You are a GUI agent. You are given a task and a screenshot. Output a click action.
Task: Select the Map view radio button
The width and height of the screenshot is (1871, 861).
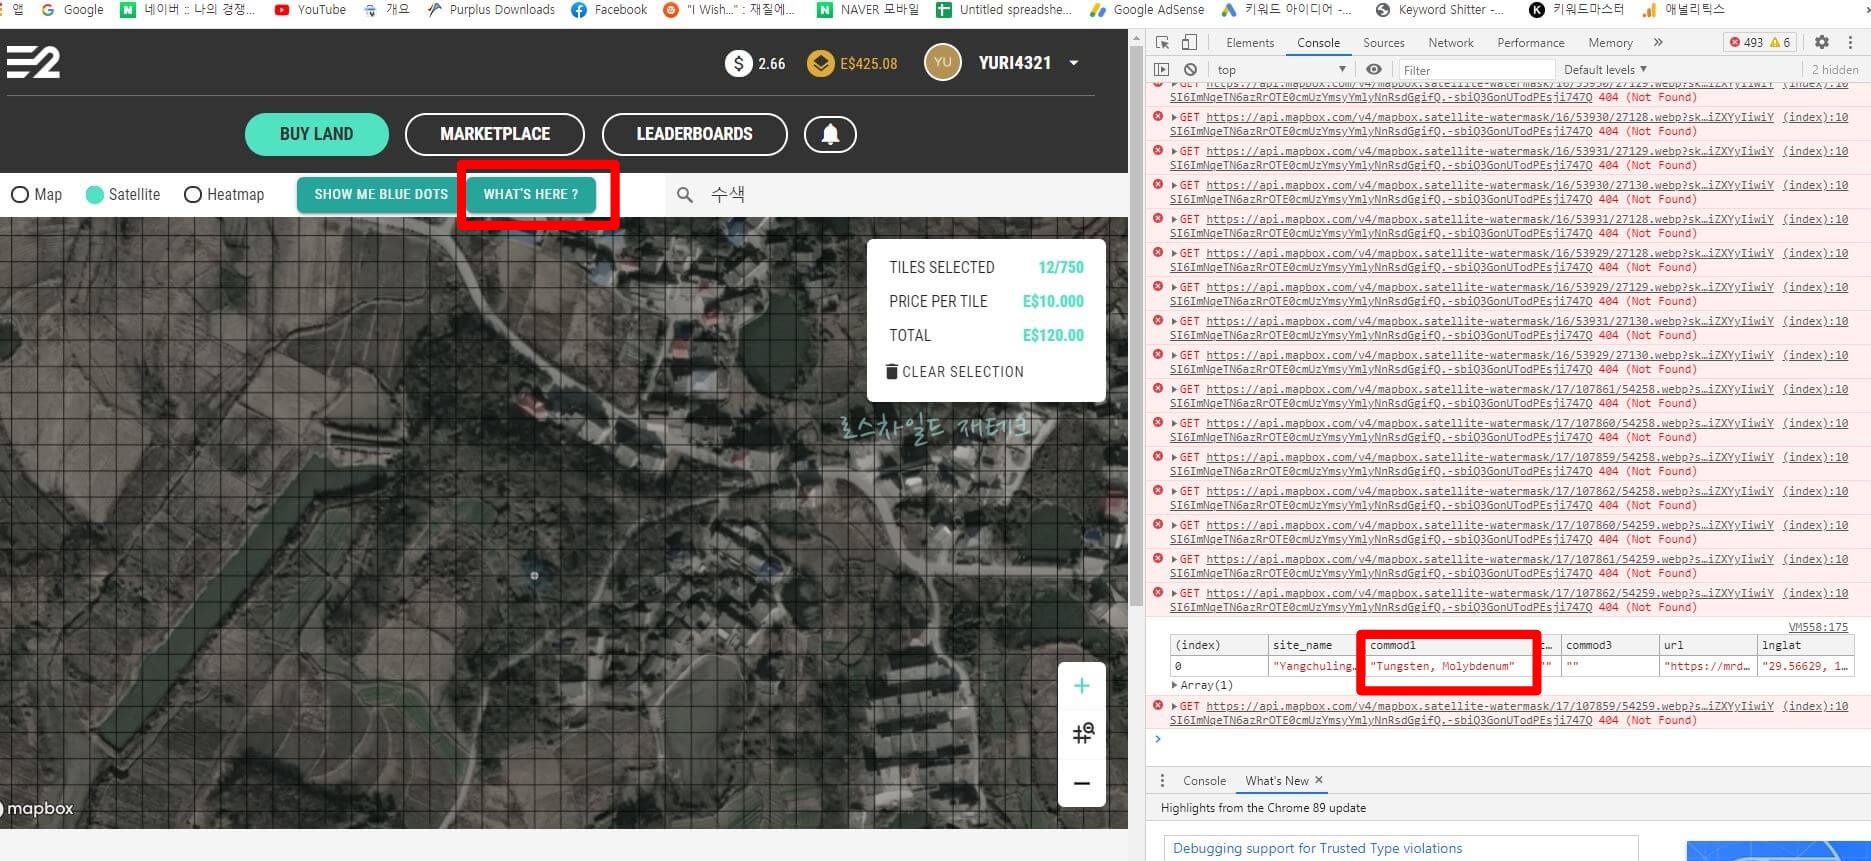[20, 195]
